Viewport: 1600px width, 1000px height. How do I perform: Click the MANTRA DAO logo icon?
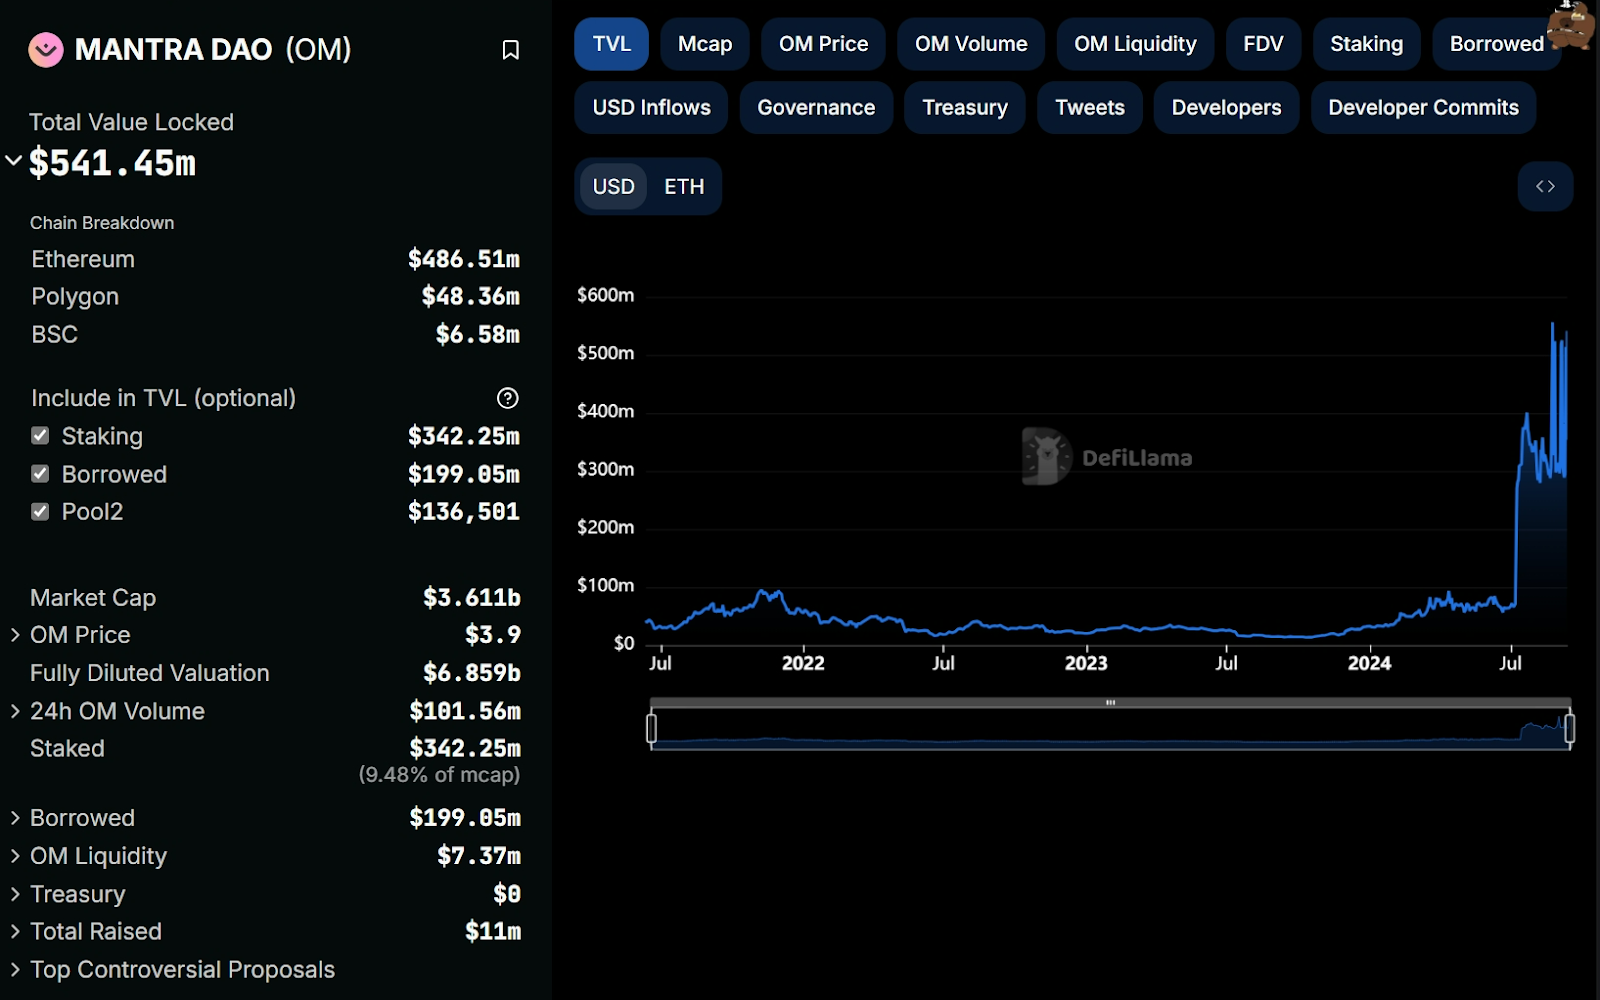(46, 49)
